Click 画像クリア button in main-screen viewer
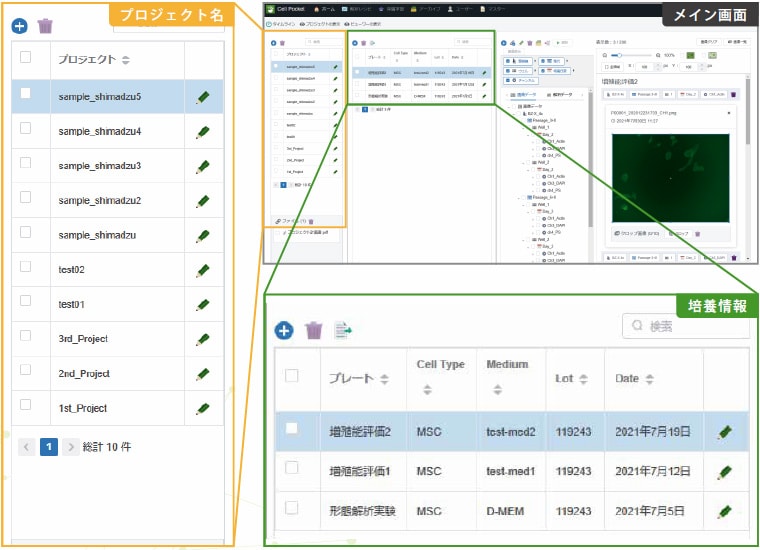 (709, 42)
